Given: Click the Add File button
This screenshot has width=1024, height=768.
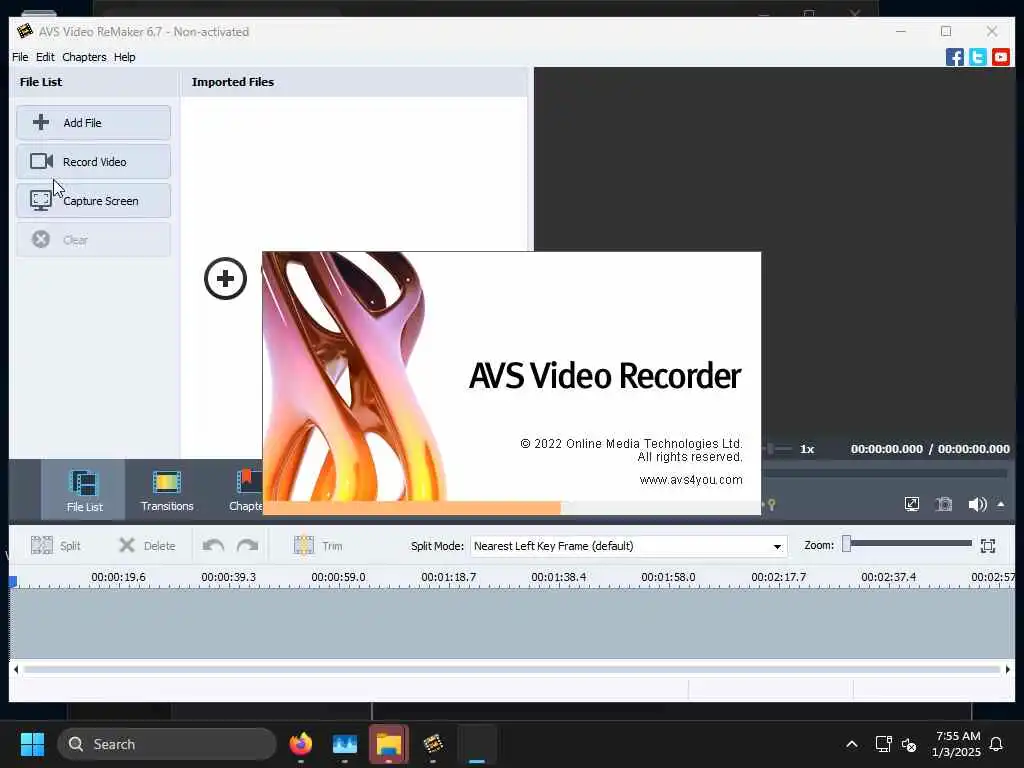Looking at the screenshot, I should tap(93, 123).
